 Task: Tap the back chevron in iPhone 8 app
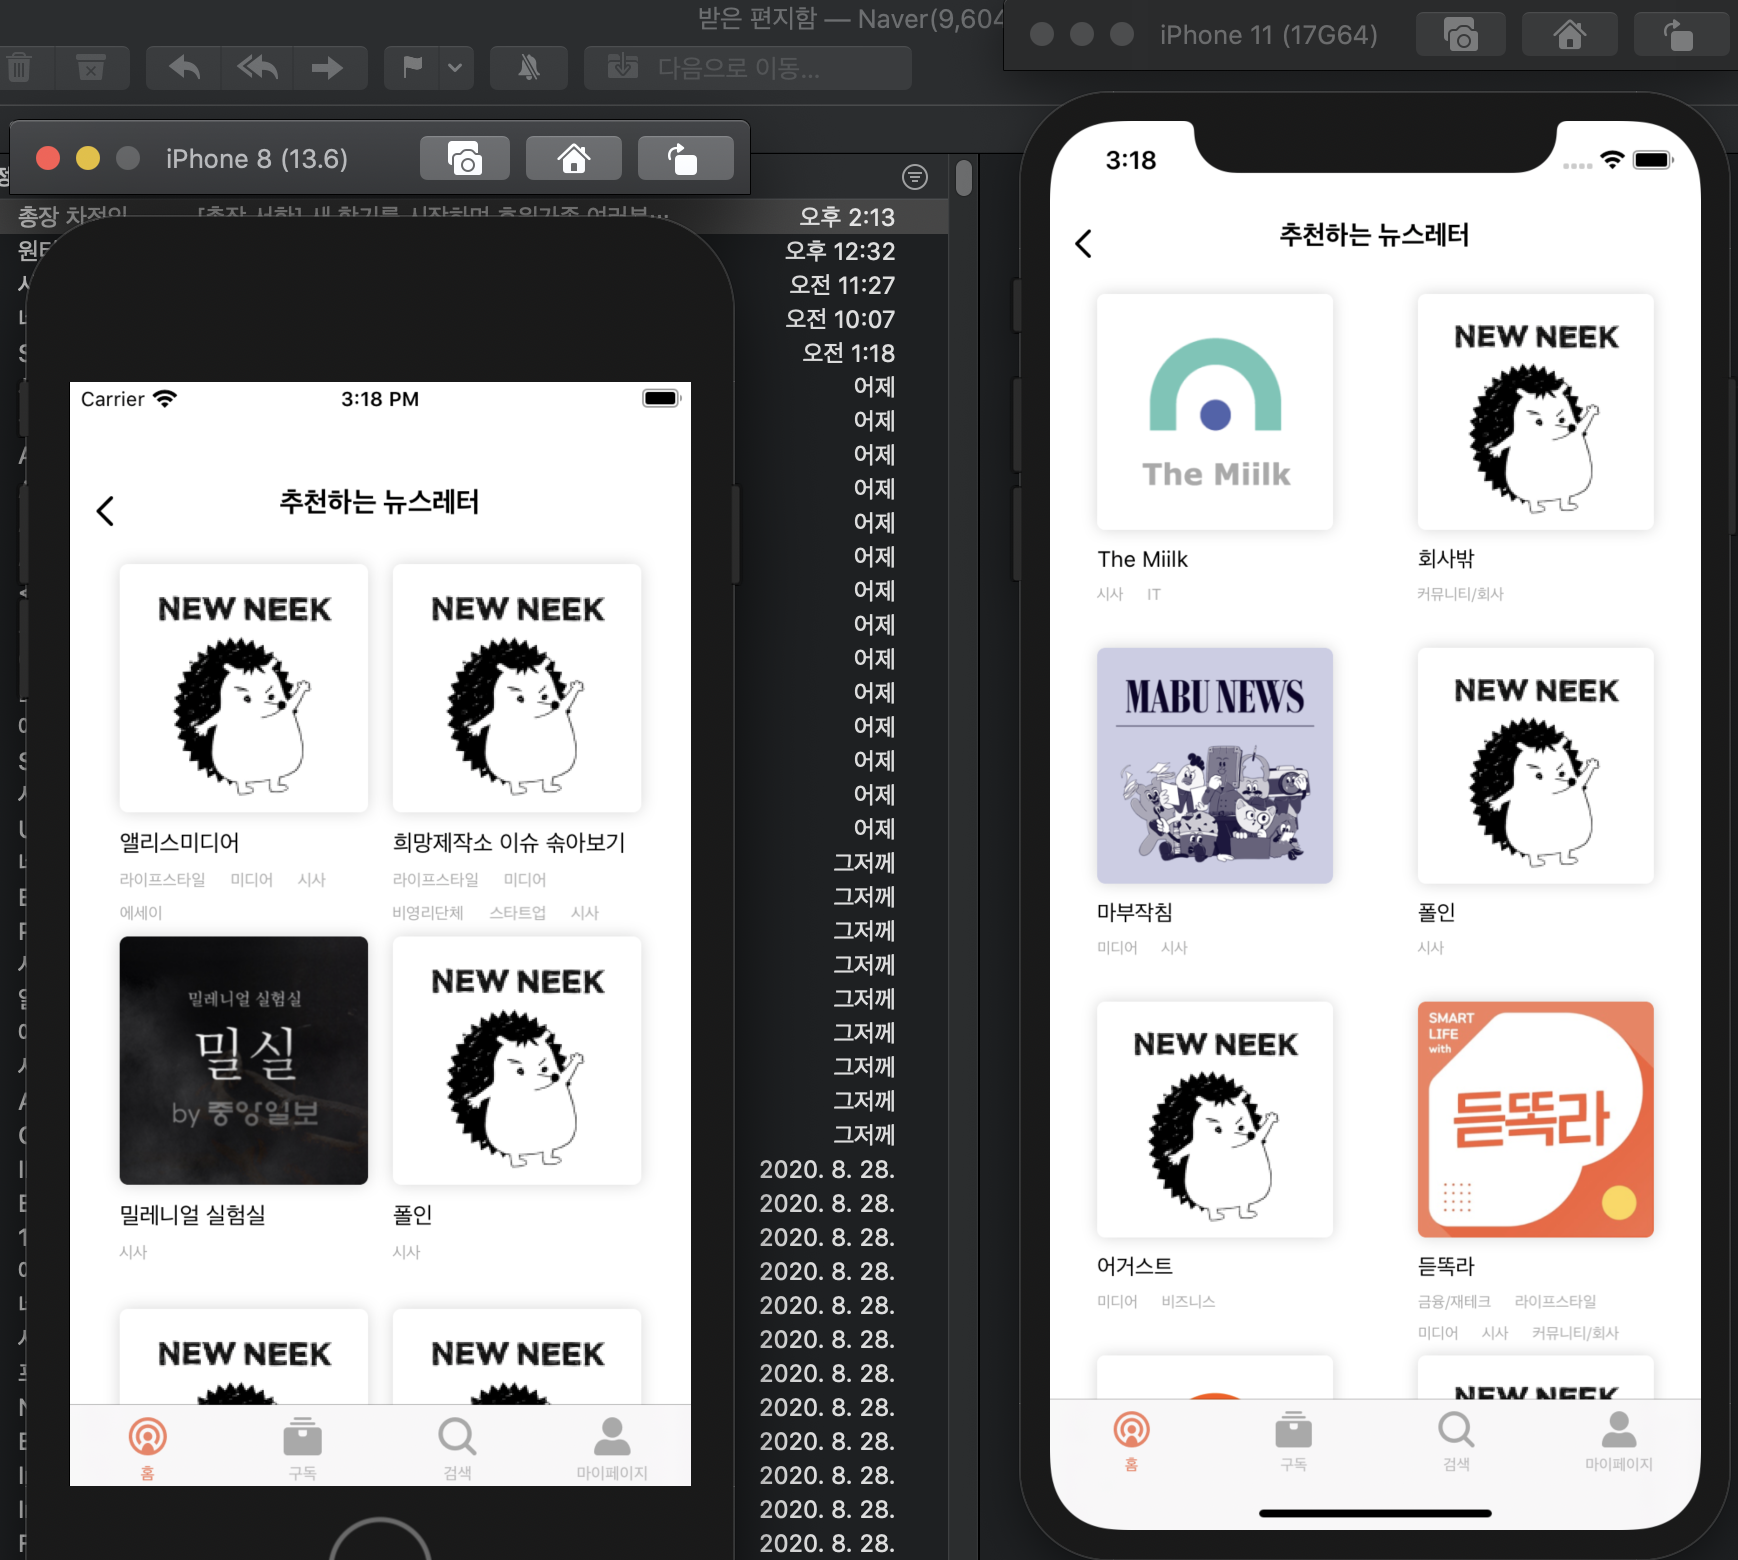tap(105, 511)
